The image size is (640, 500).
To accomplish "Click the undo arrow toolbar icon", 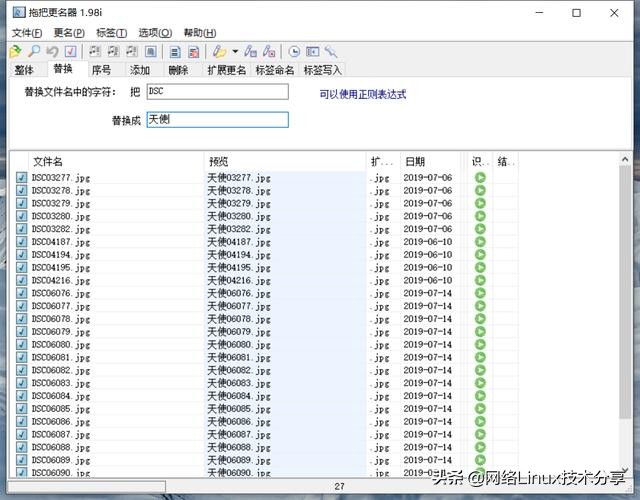I will (x=52, y=51).
